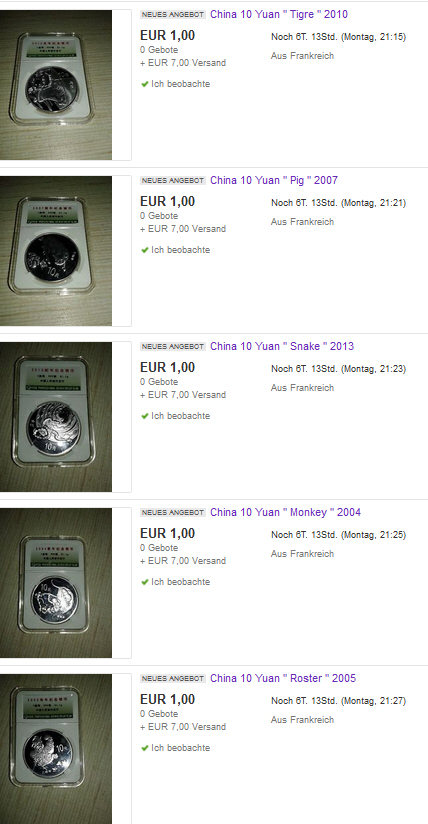428x824 pixels.
Task: Click 'Neues Angebot' badge on Snake listing
Action: click(173, 347)
